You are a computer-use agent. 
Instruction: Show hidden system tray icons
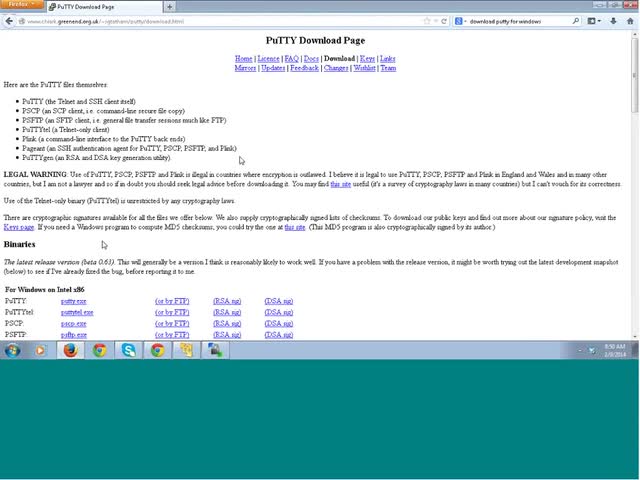tap(580, 351)
